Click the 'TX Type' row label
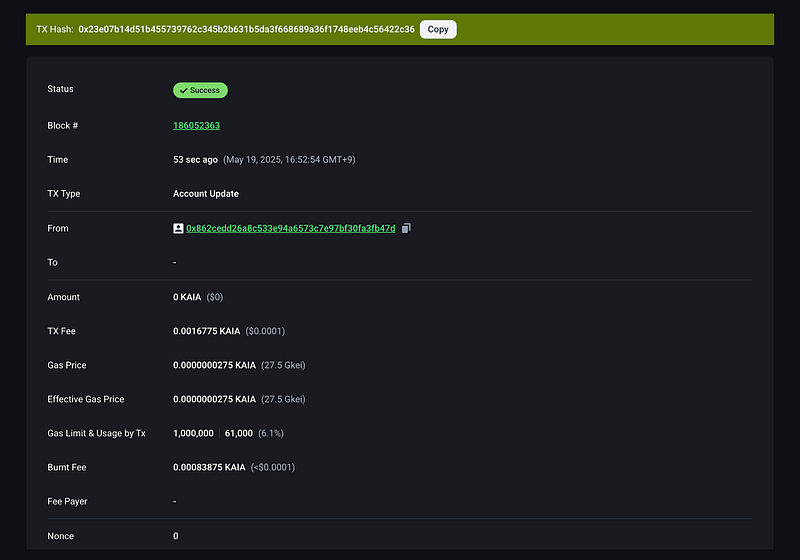The width and height of the screenshot is (800, 560). click(x=64, y=194)
